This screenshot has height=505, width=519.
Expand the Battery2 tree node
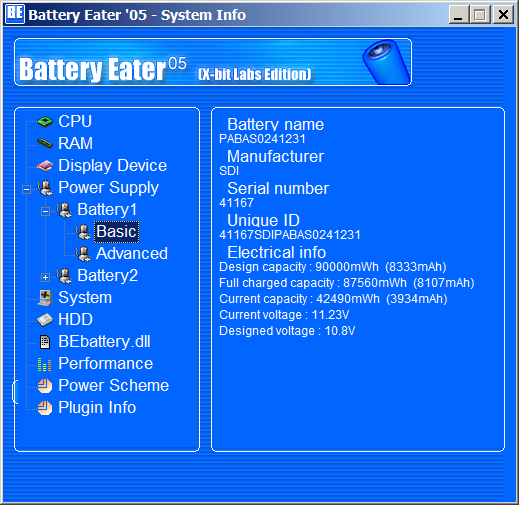coord(45,277)
